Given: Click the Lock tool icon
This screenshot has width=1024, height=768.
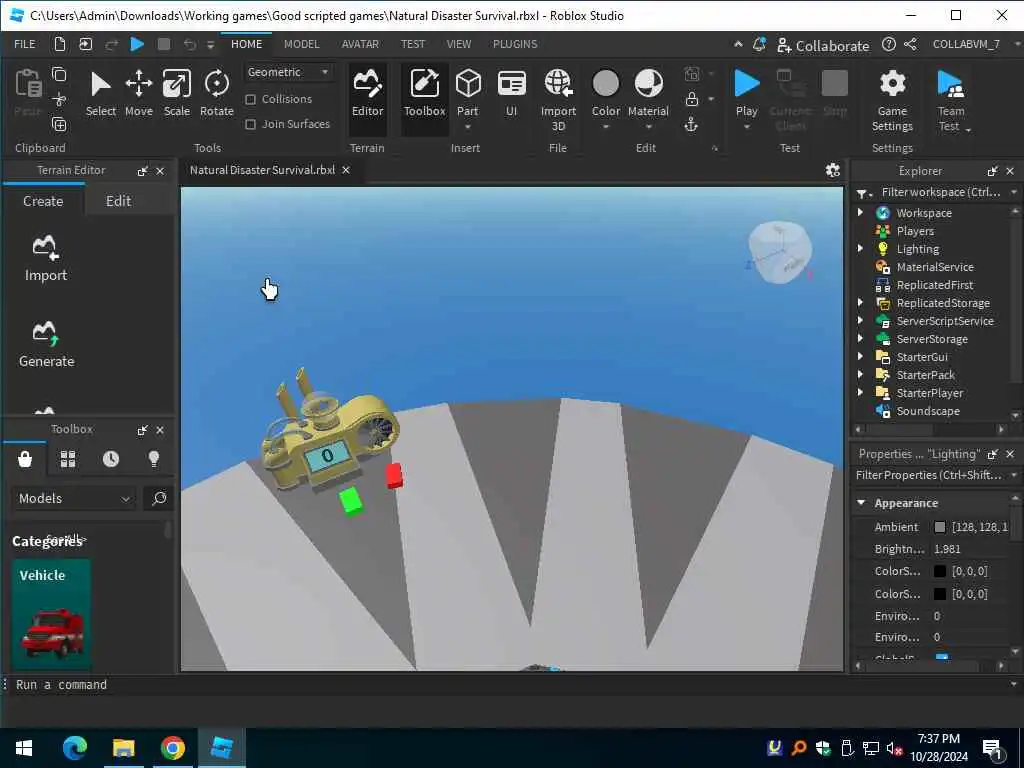Looking at the screenshot, I should (692, 99).
